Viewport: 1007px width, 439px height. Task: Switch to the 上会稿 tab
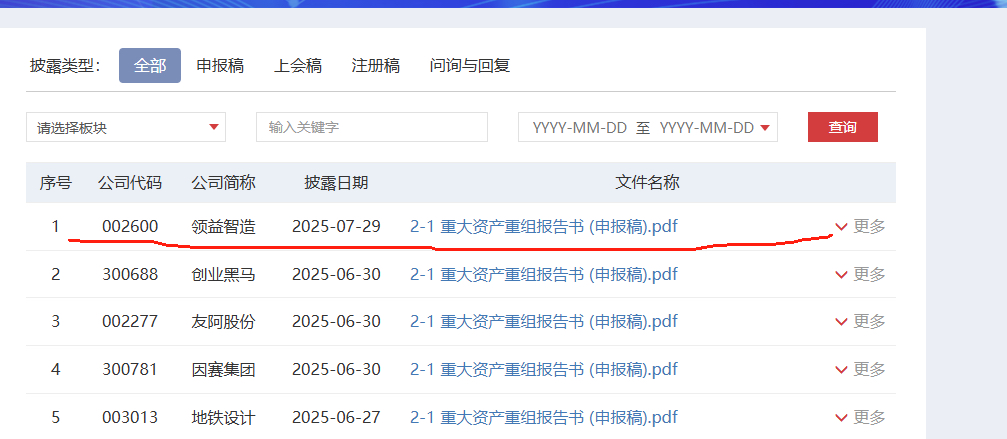pos(297,65)
